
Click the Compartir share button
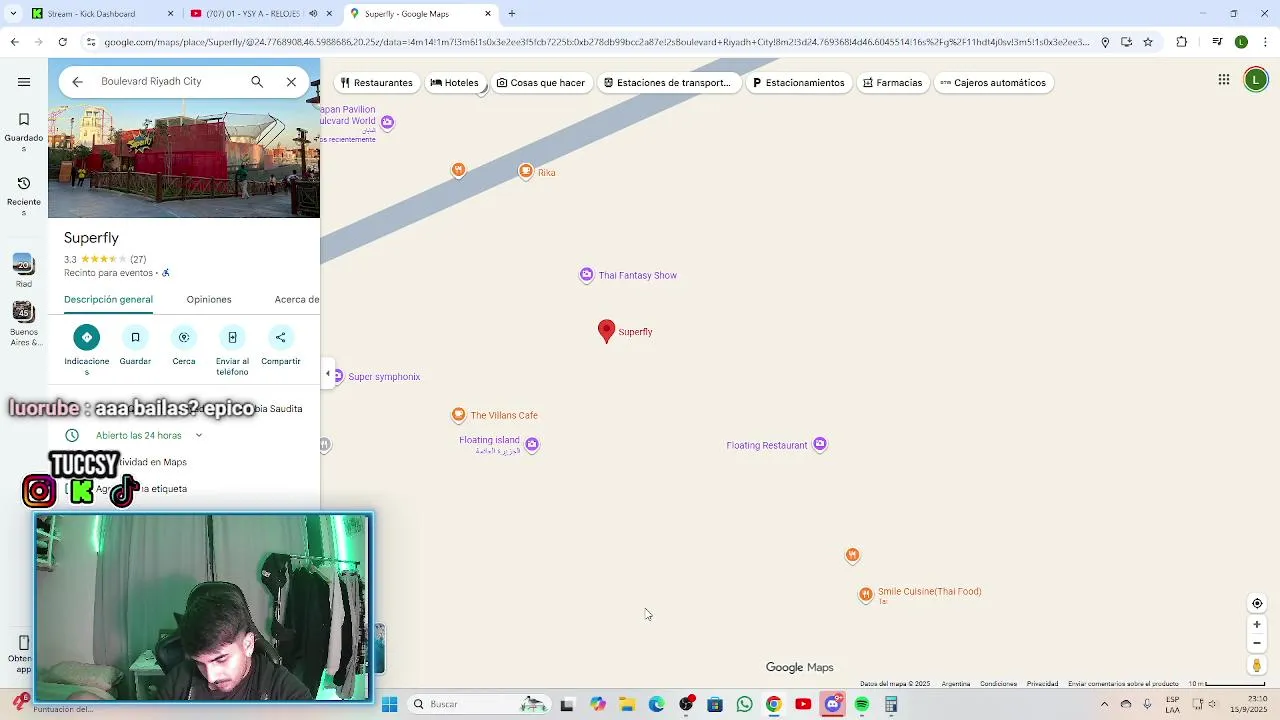point(281,345)
